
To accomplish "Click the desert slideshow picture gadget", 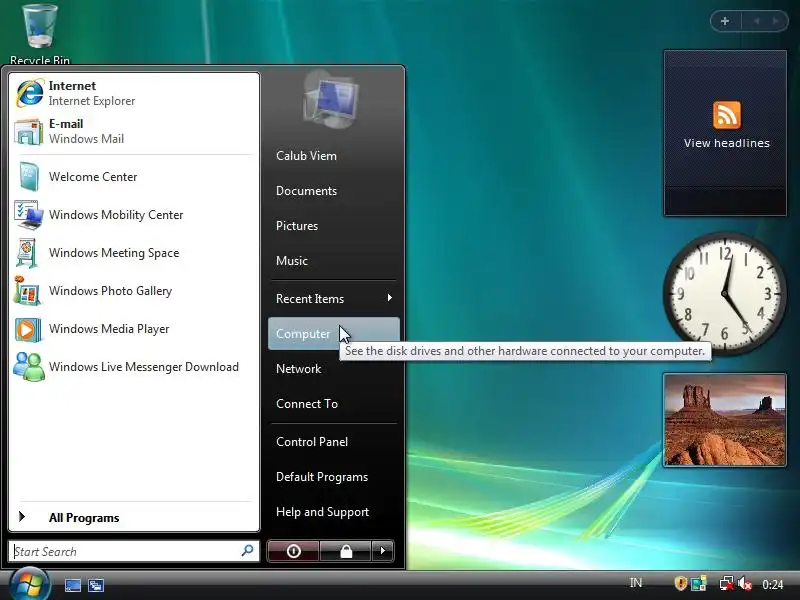I will [724, 420].
